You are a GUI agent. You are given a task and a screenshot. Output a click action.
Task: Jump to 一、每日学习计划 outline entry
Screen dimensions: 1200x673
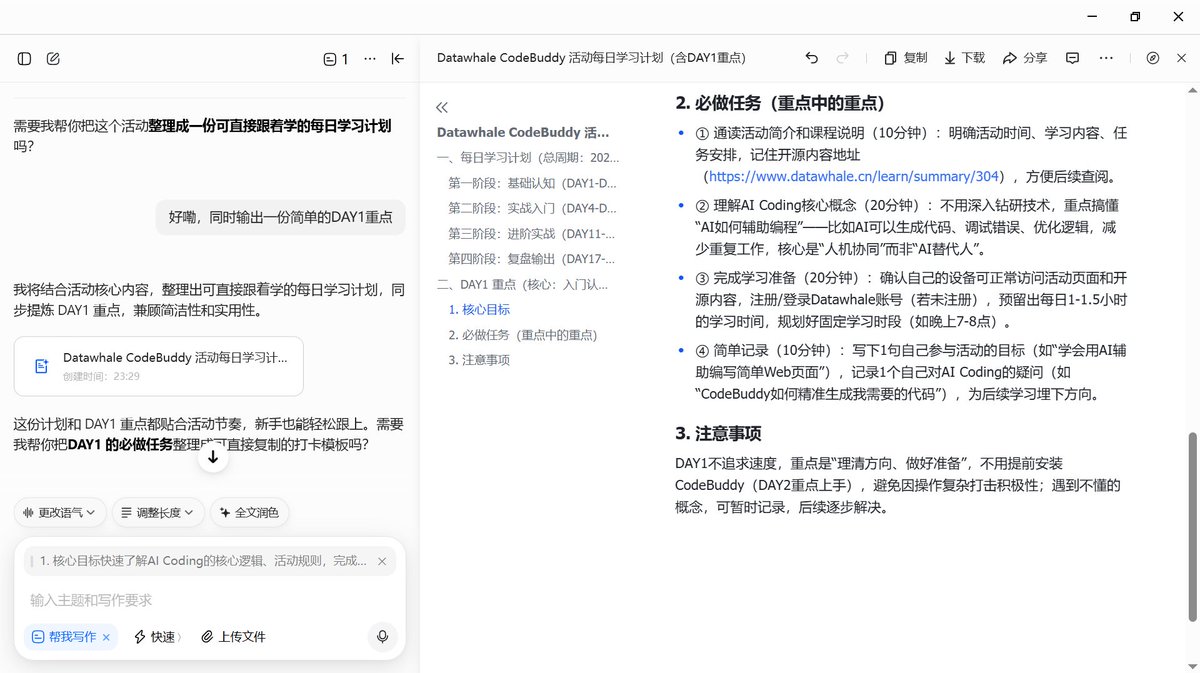528,157
